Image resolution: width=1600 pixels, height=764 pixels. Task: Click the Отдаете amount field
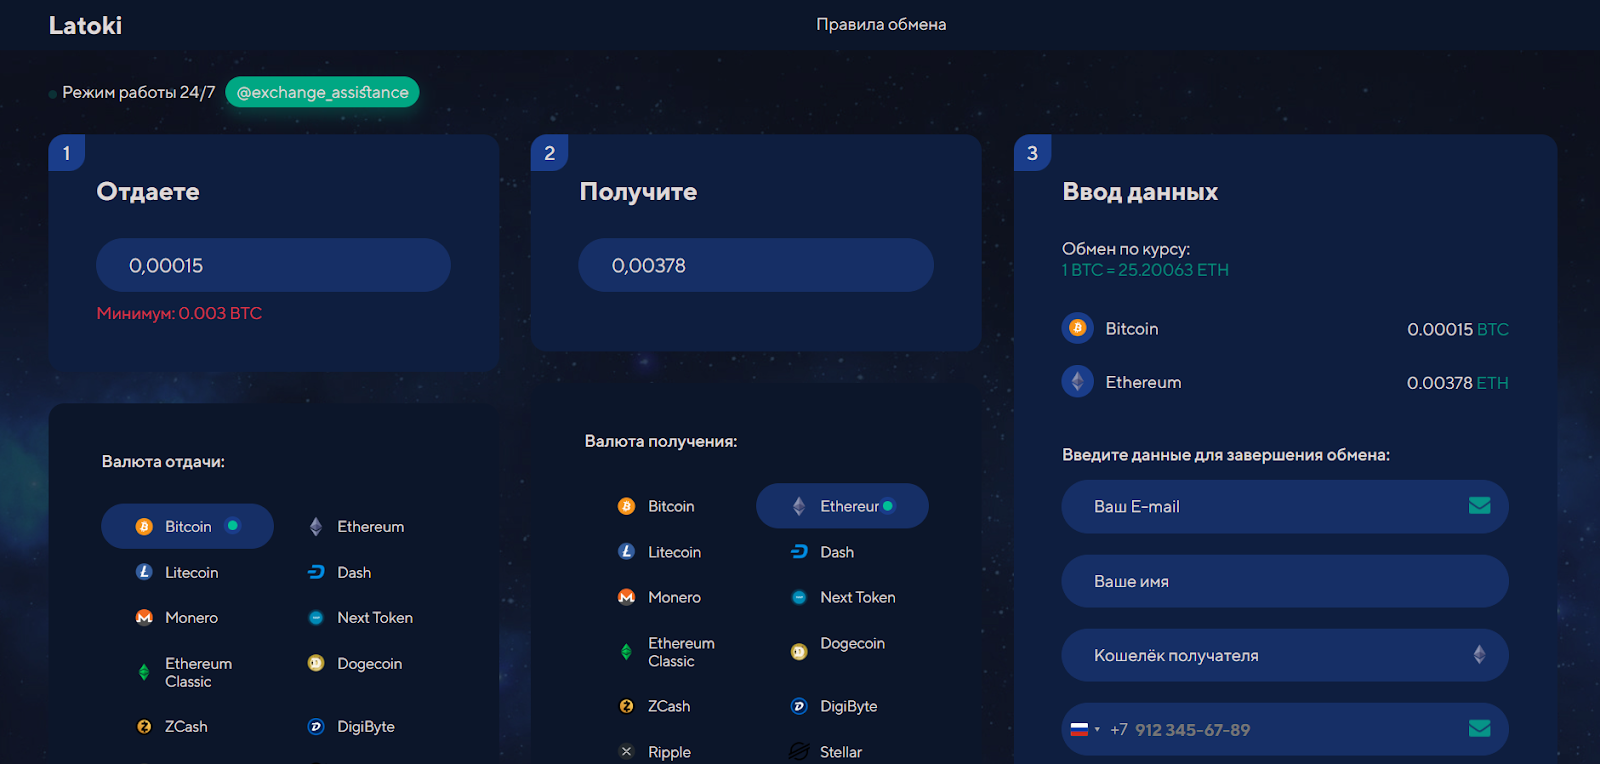(273, 265)
